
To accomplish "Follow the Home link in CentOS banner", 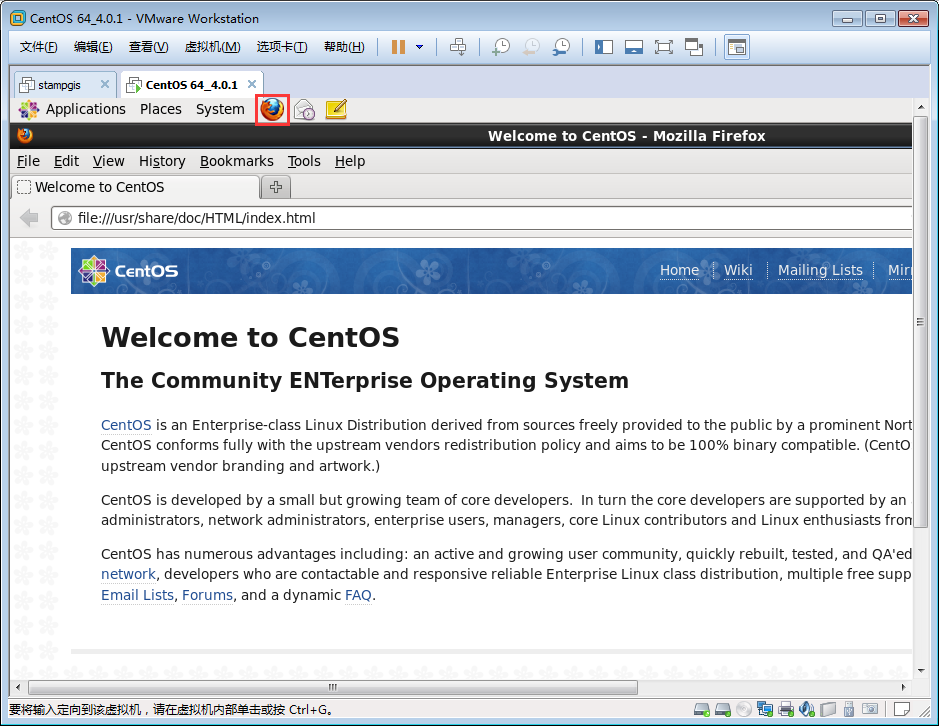I will pos(679,270).
